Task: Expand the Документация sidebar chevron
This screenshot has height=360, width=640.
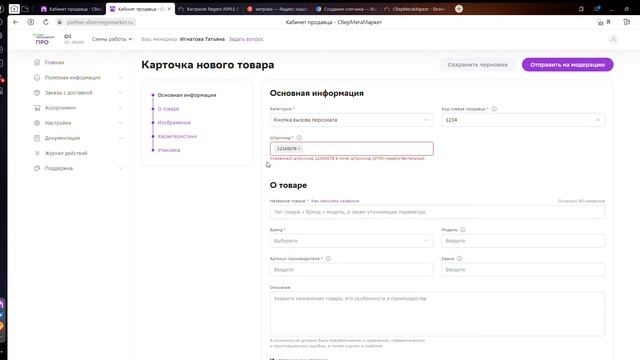Action: pyautogui.click(x=120, y=138)
